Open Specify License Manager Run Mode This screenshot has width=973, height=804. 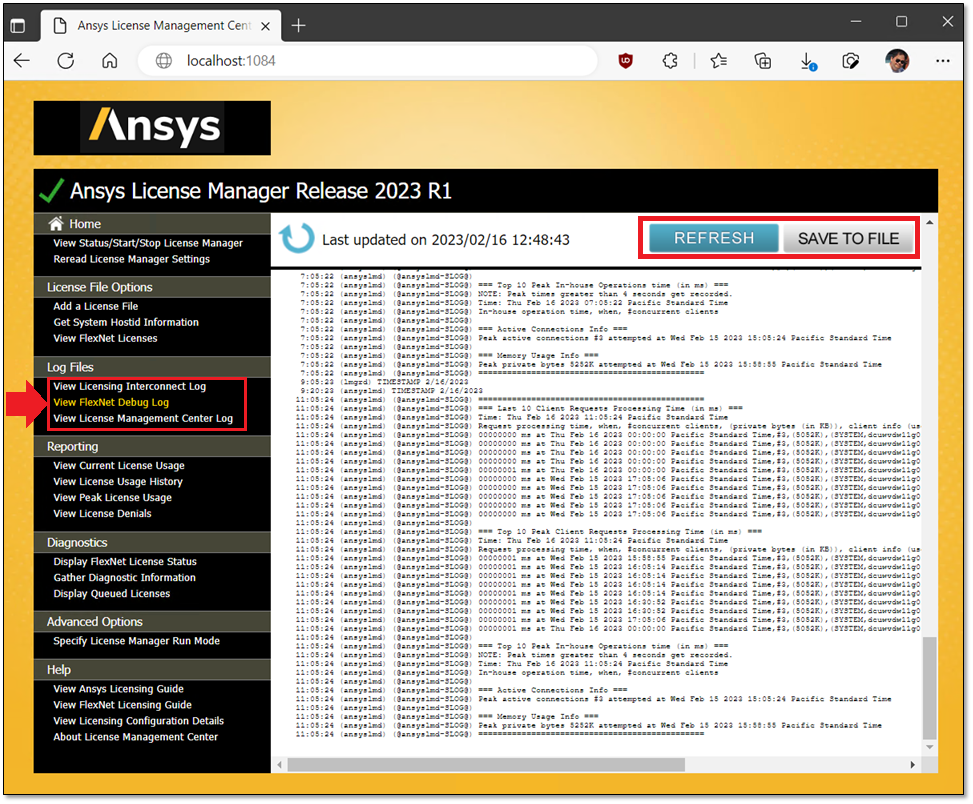coord(137,641)
